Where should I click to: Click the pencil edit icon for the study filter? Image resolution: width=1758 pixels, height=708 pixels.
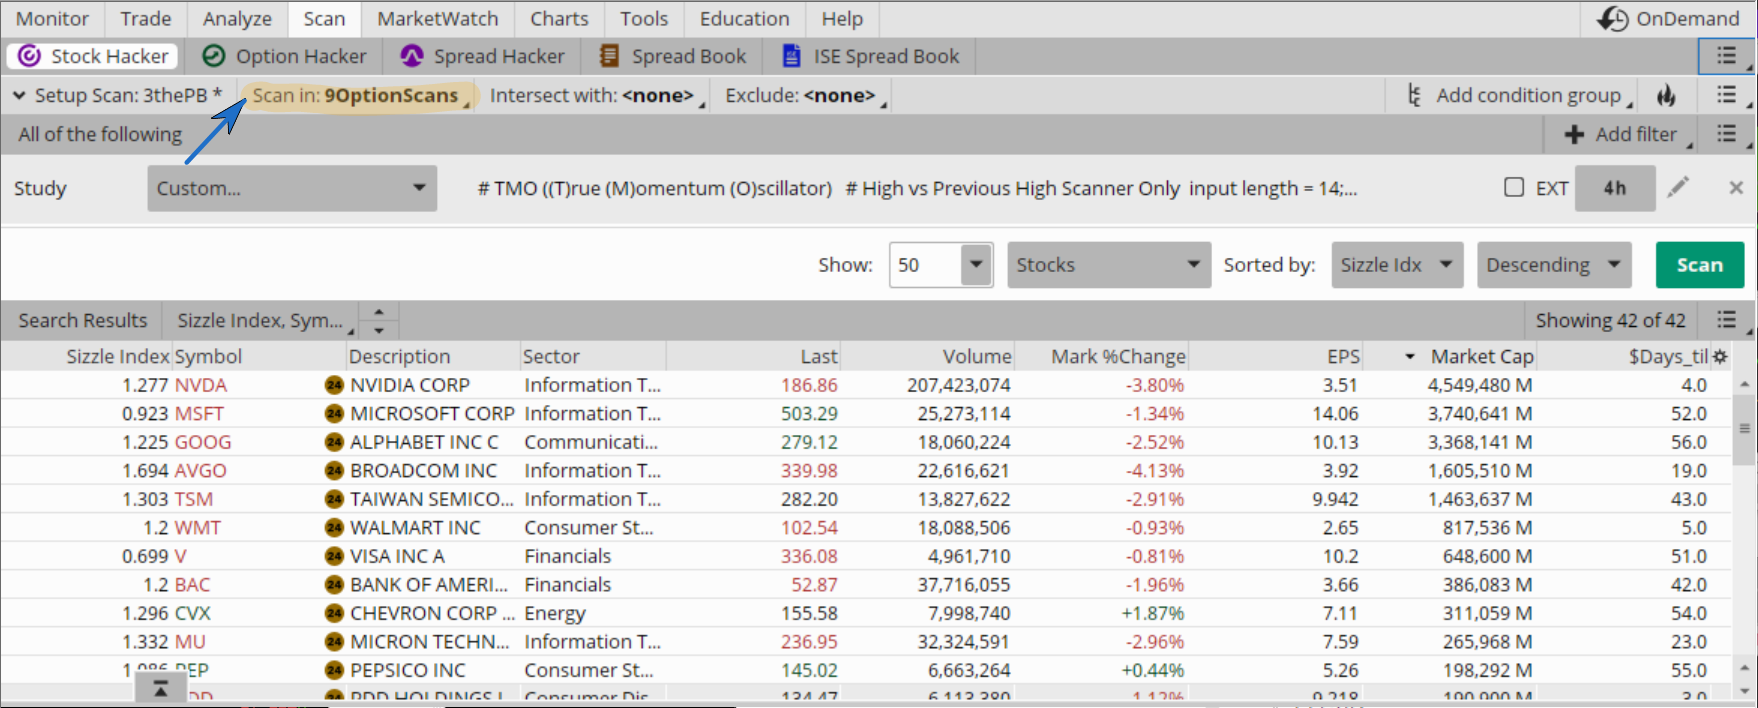pyautogui.click(x=1678, y=187)
